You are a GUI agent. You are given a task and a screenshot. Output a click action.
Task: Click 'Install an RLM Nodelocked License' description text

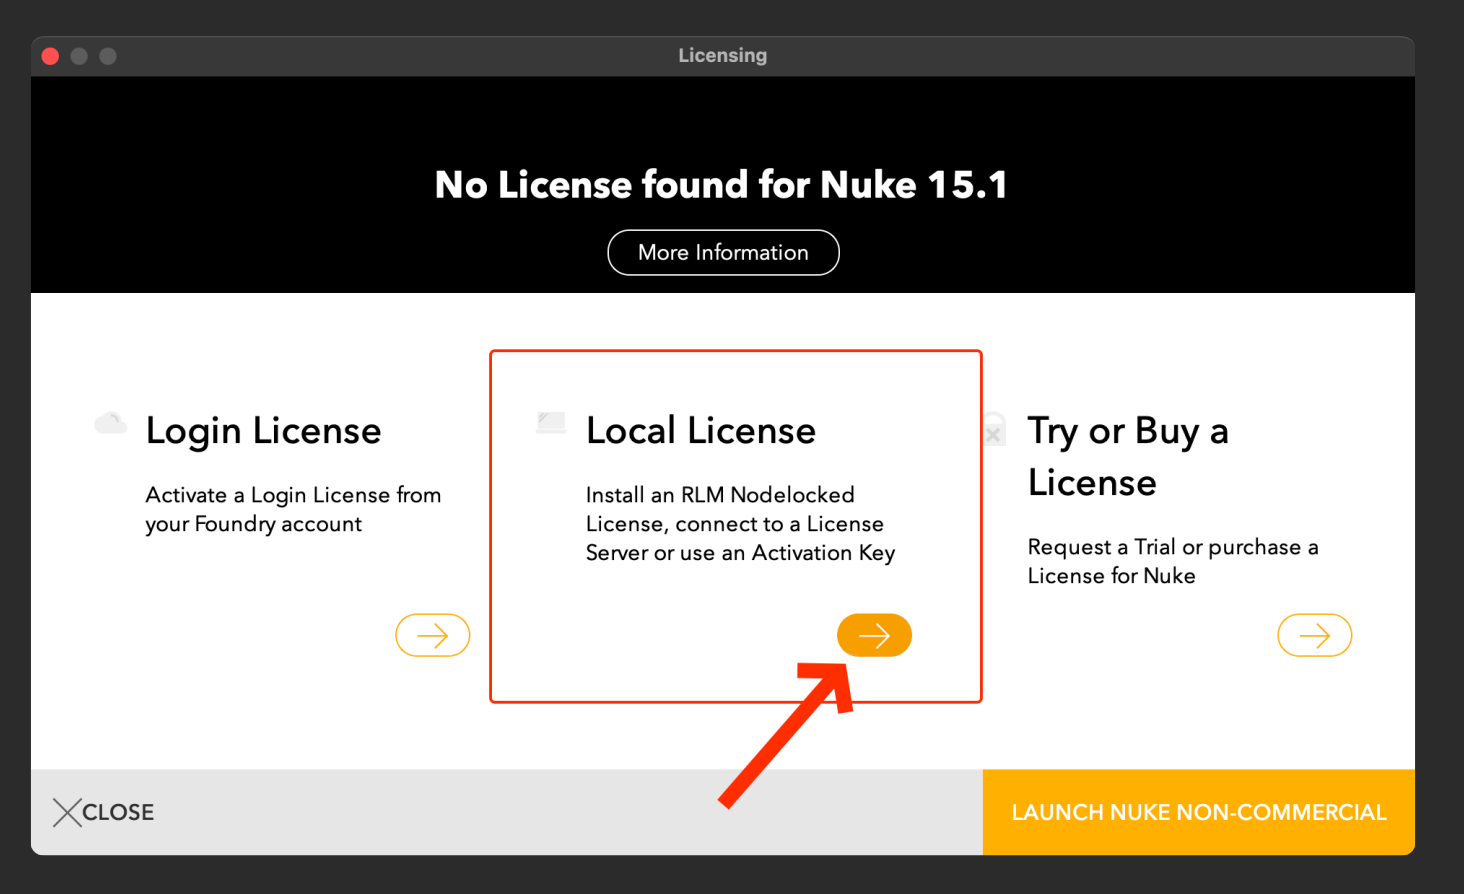pyautogui.click(x=740, y=523)
